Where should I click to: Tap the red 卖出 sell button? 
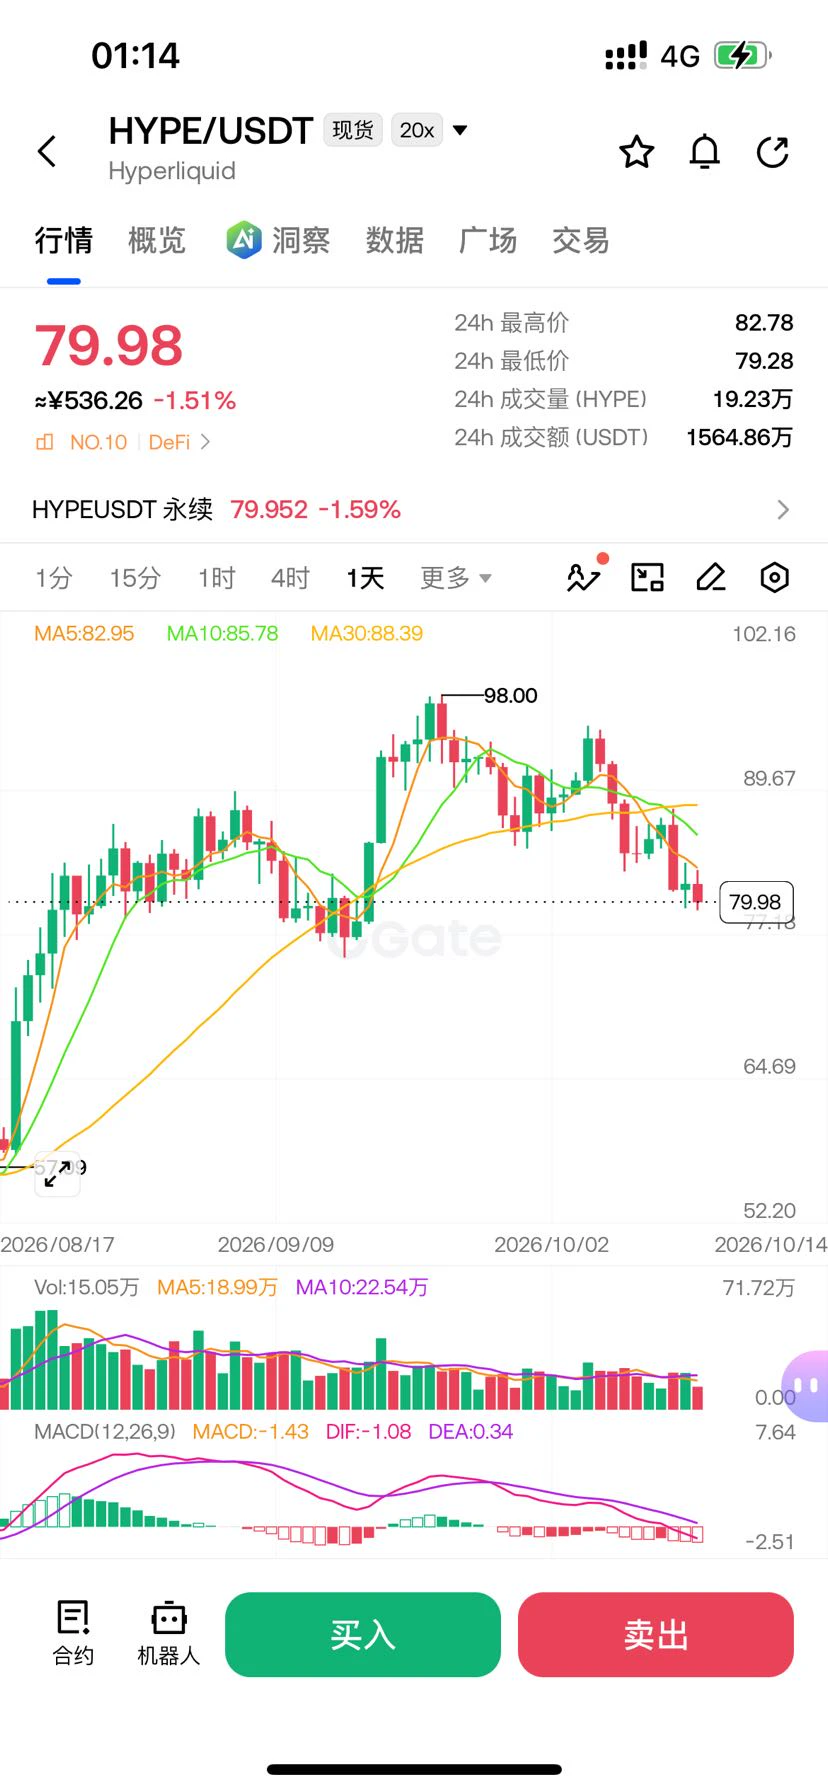tap(656, 1635)
